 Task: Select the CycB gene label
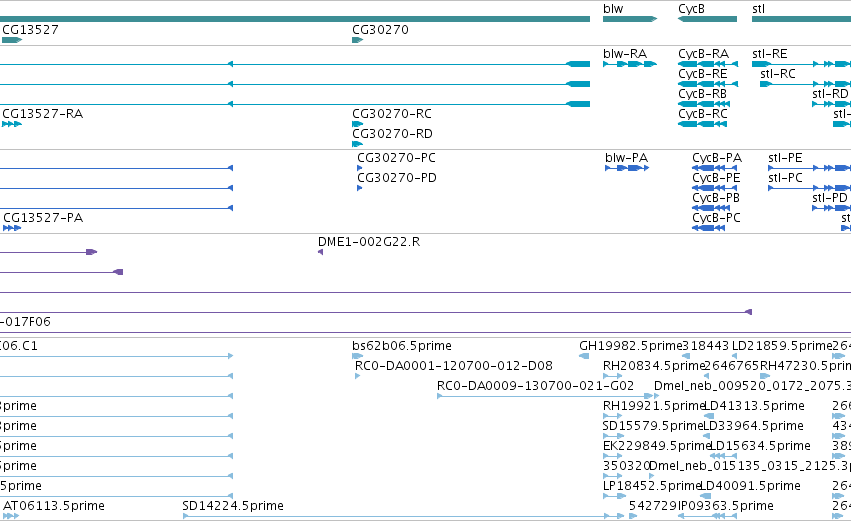(691, 9)
